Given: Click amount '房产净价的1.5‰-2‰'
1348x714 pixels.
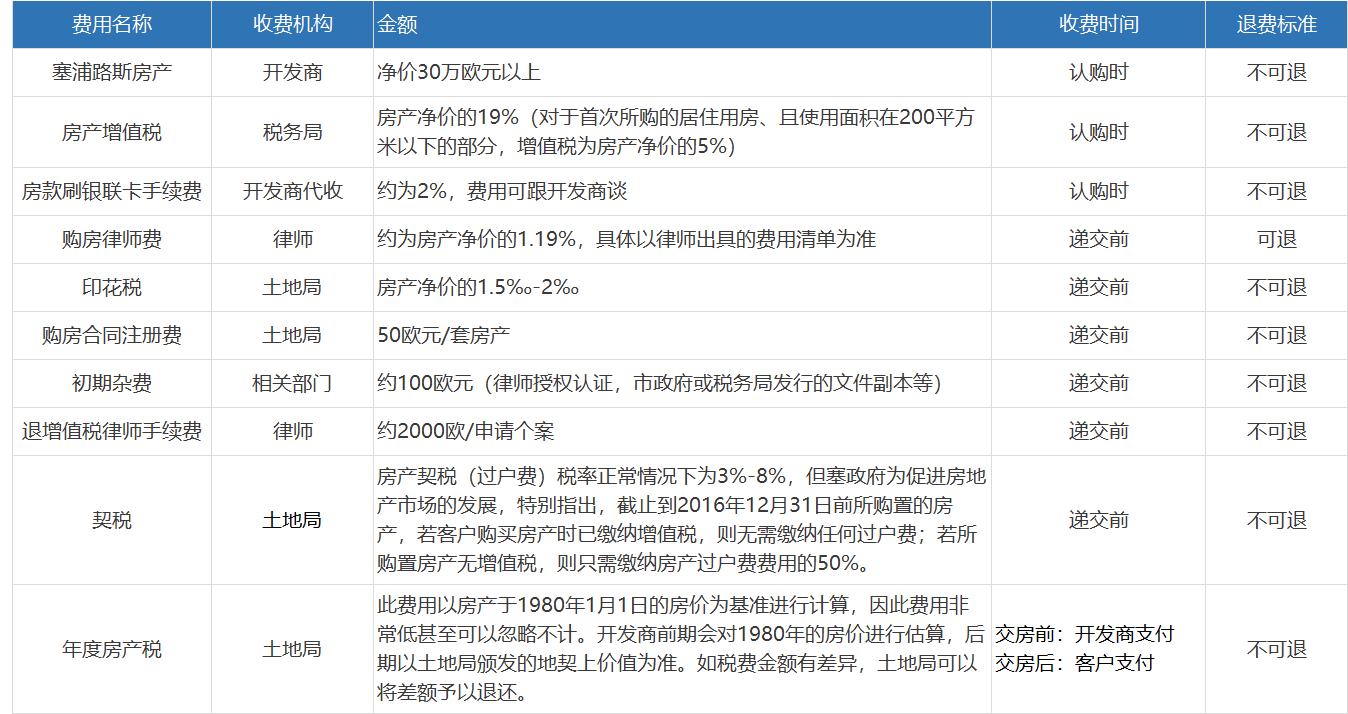Looking at the screenshot, I should tap(479, 287).
